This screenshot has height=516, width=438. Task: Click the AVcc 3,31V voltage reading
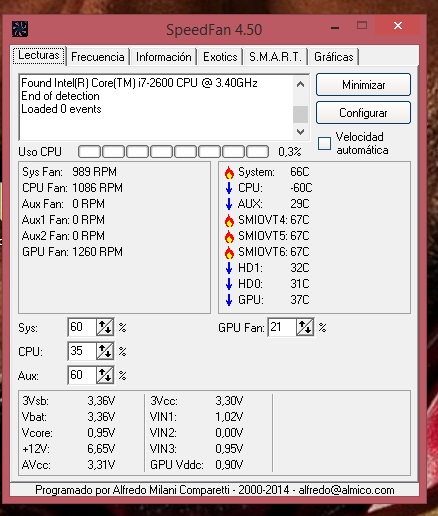point(68,465)
